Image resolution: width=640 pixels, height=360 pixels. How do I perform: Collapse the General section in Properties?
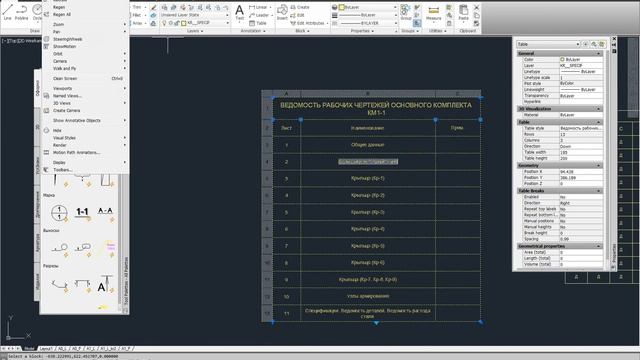point(598,53)
